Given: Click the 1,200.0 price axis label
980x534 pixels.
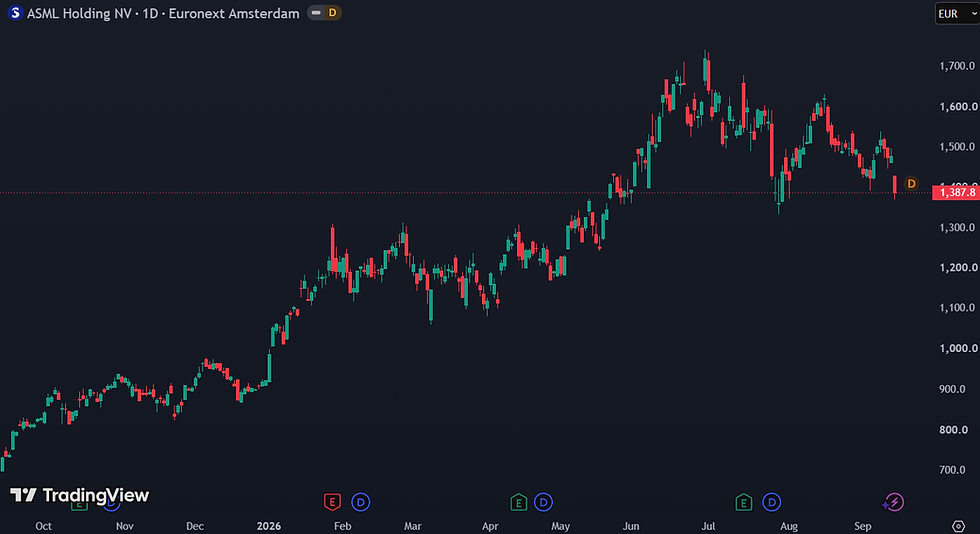Looking at the screenshot, I should (957, 267).
